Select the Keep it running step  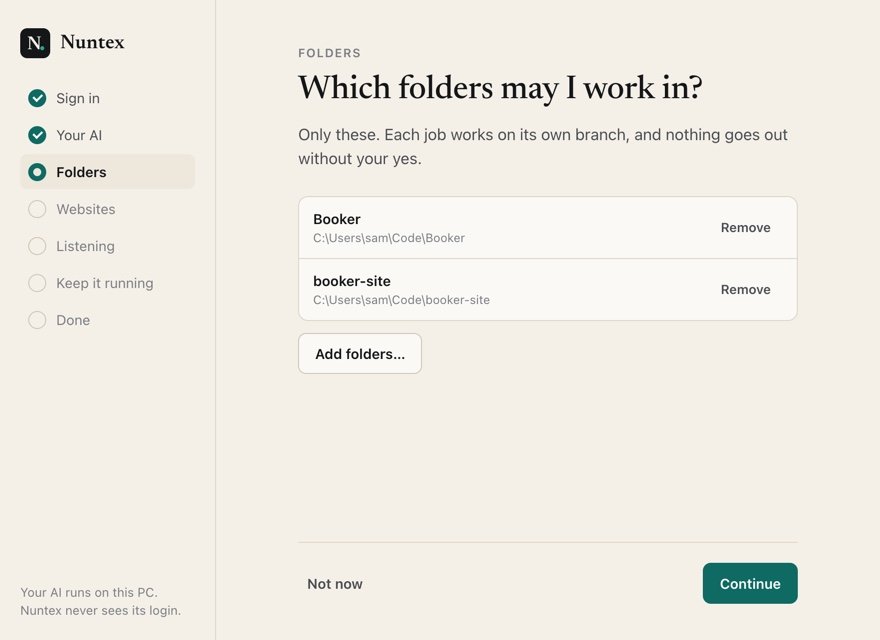click(x=104, y=284)
